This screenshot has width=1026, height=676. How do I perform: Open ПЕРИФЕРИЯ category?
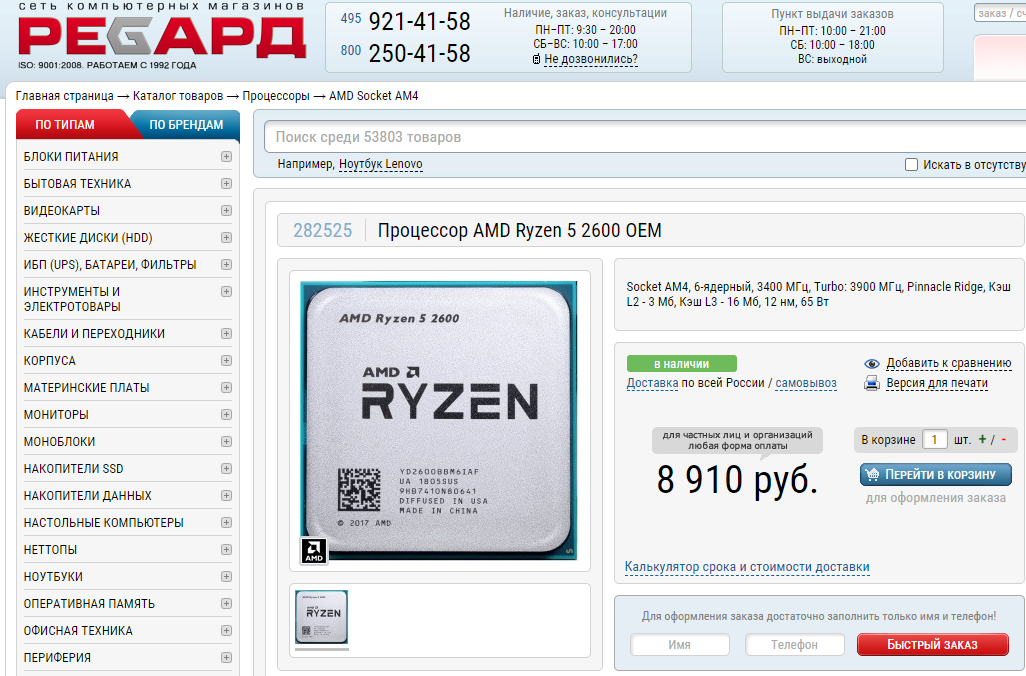click(57, 658)
